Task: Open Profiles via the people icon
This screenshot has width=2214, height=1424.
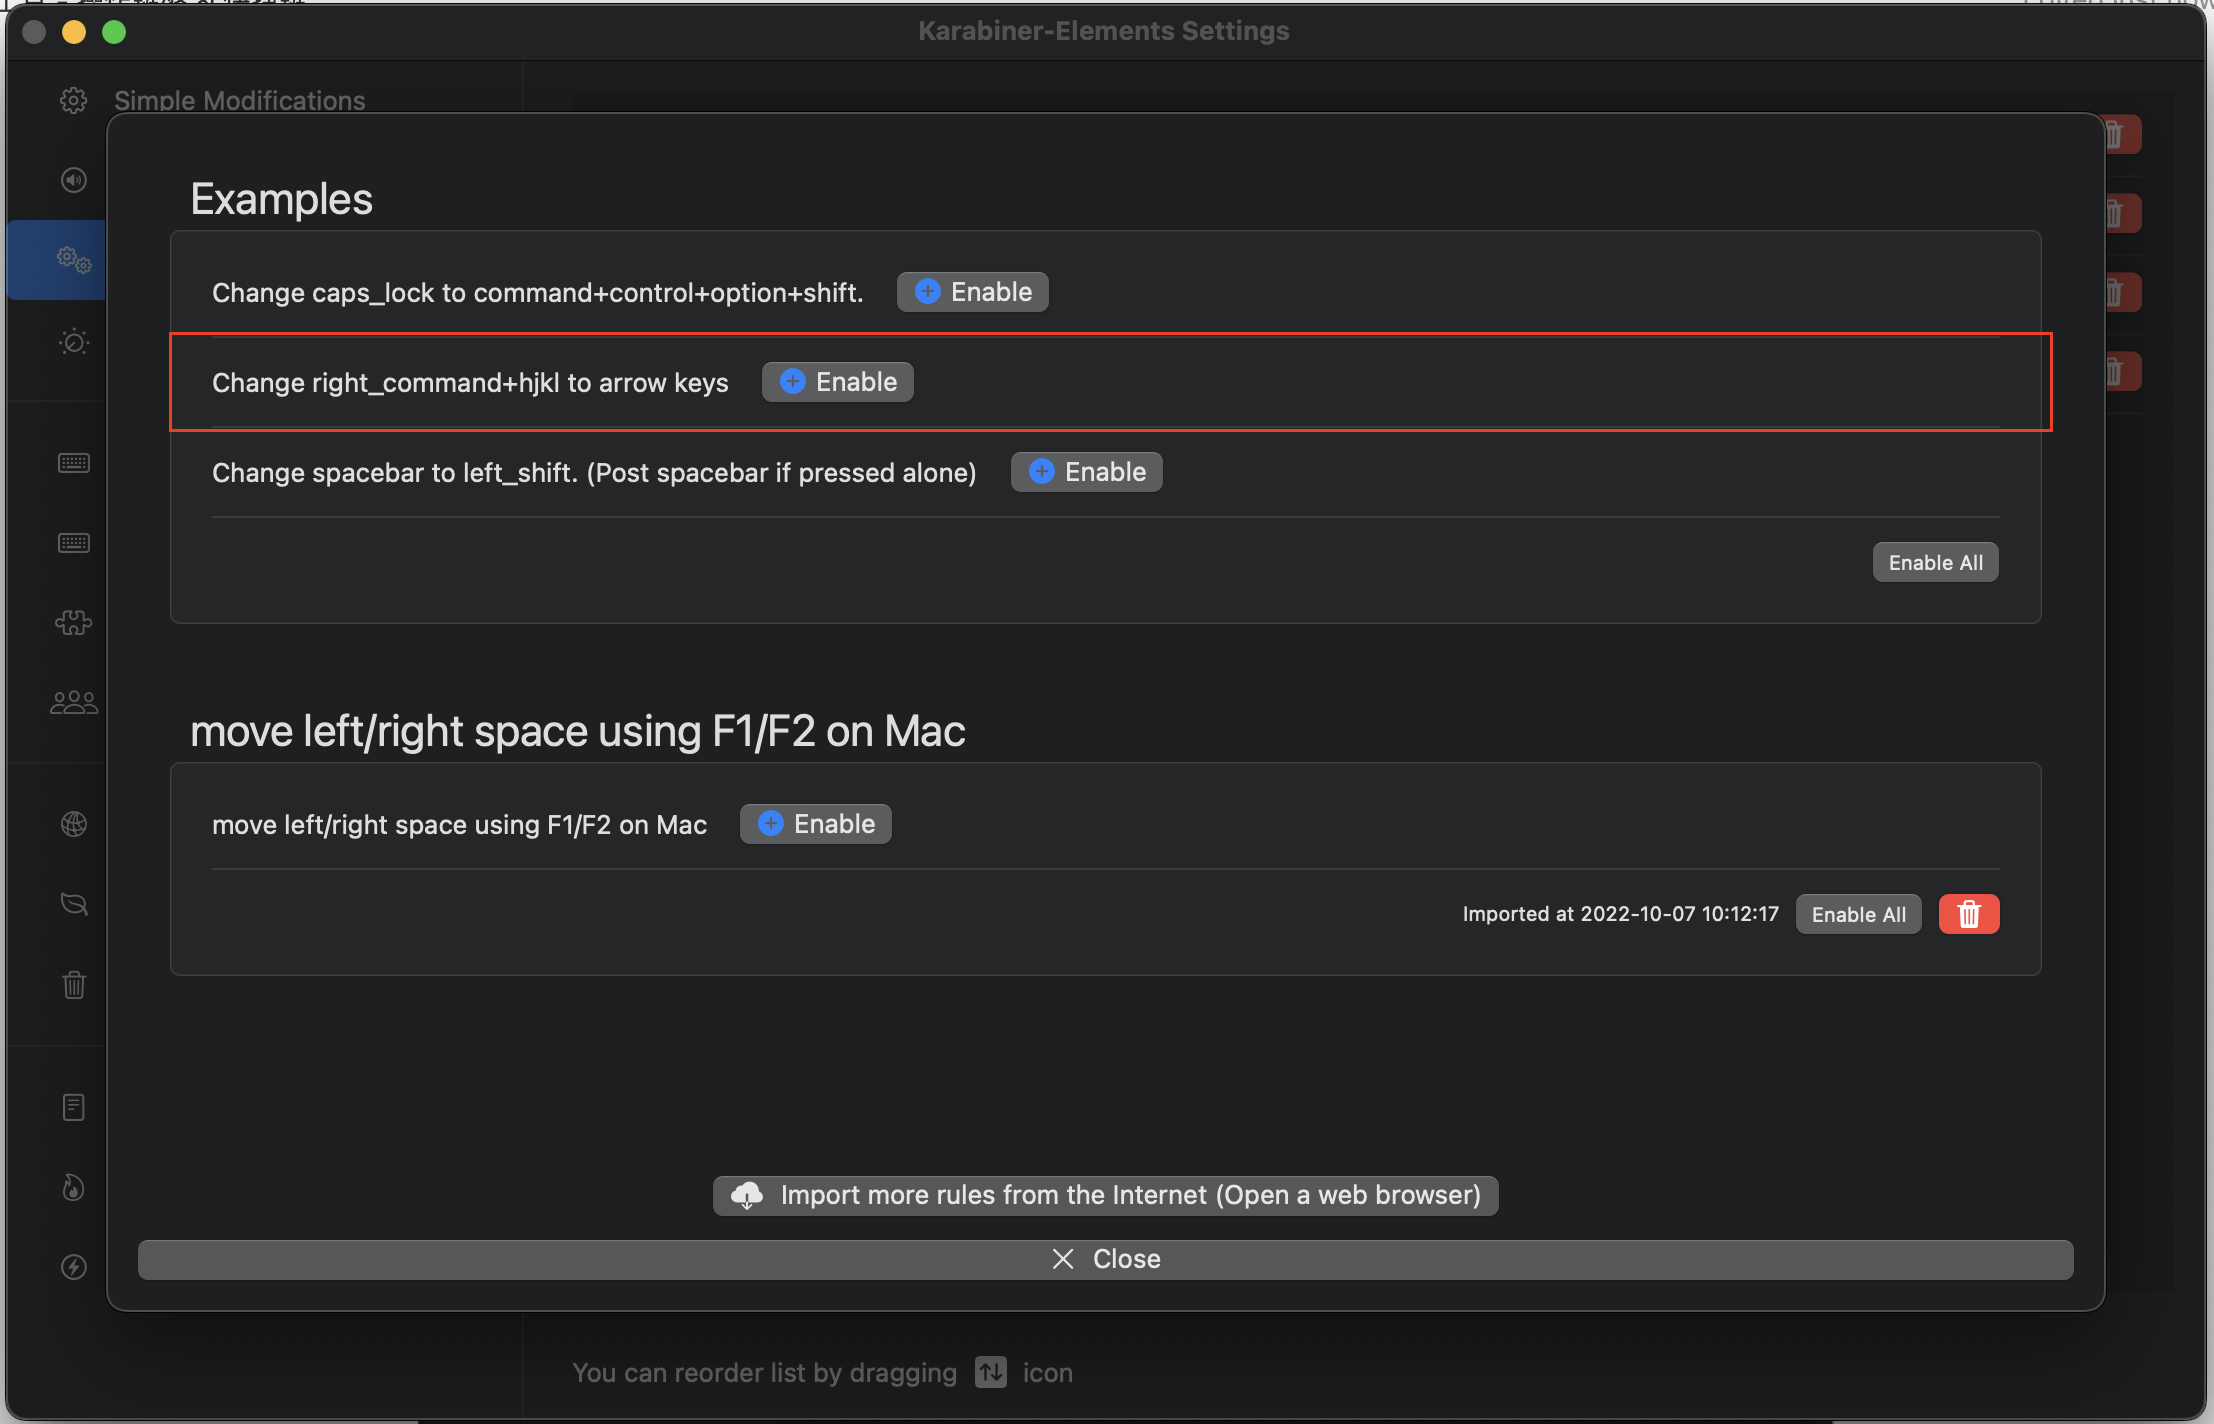Action: point(74,702)
